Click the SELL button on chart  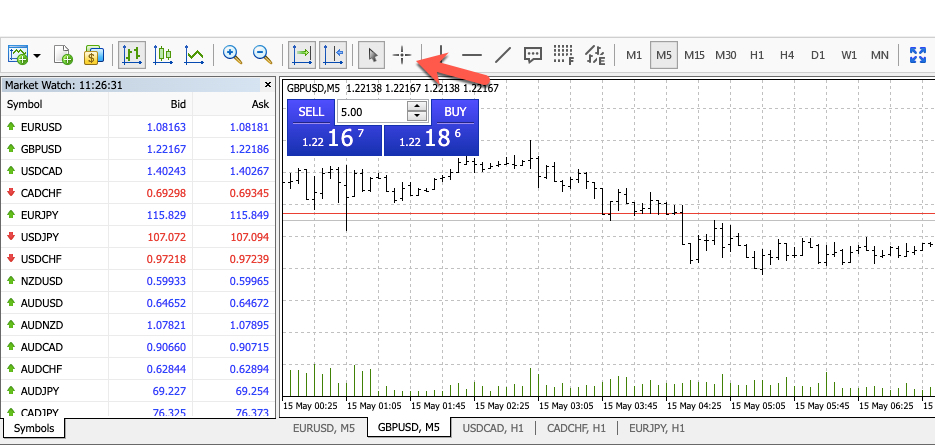point(311,112)
